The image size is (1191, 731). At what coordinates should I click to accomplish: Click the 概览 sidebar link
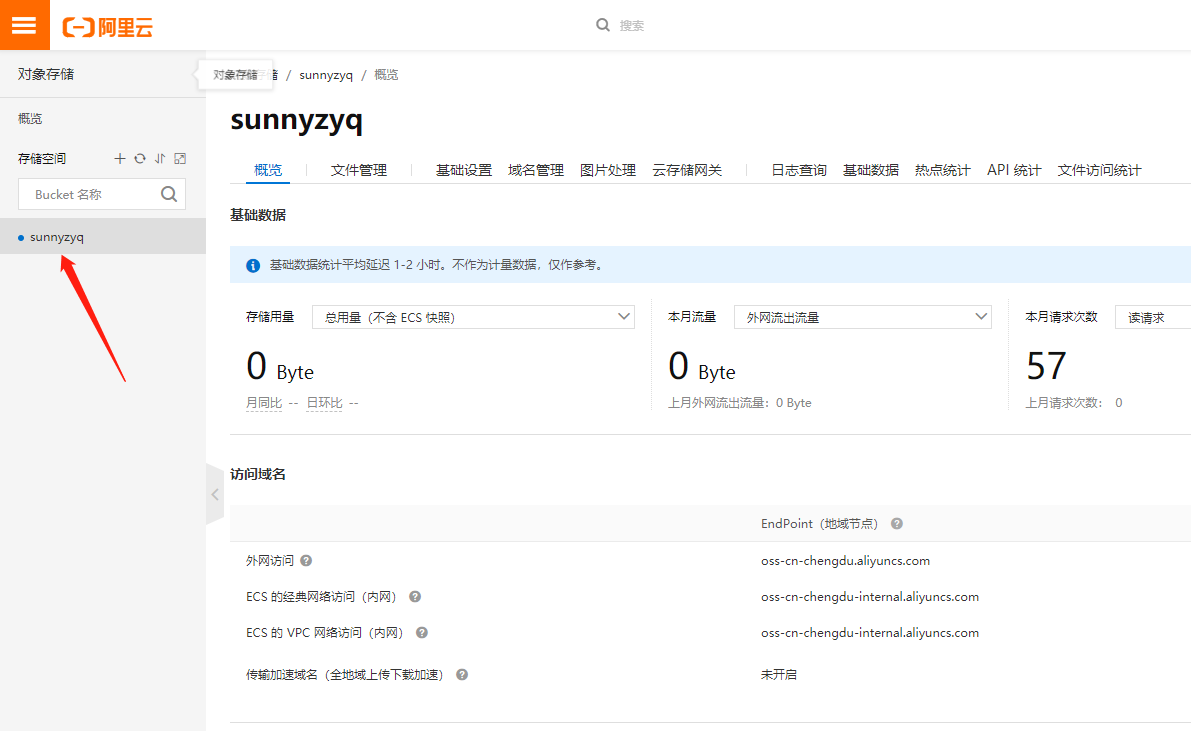point(30,119)
